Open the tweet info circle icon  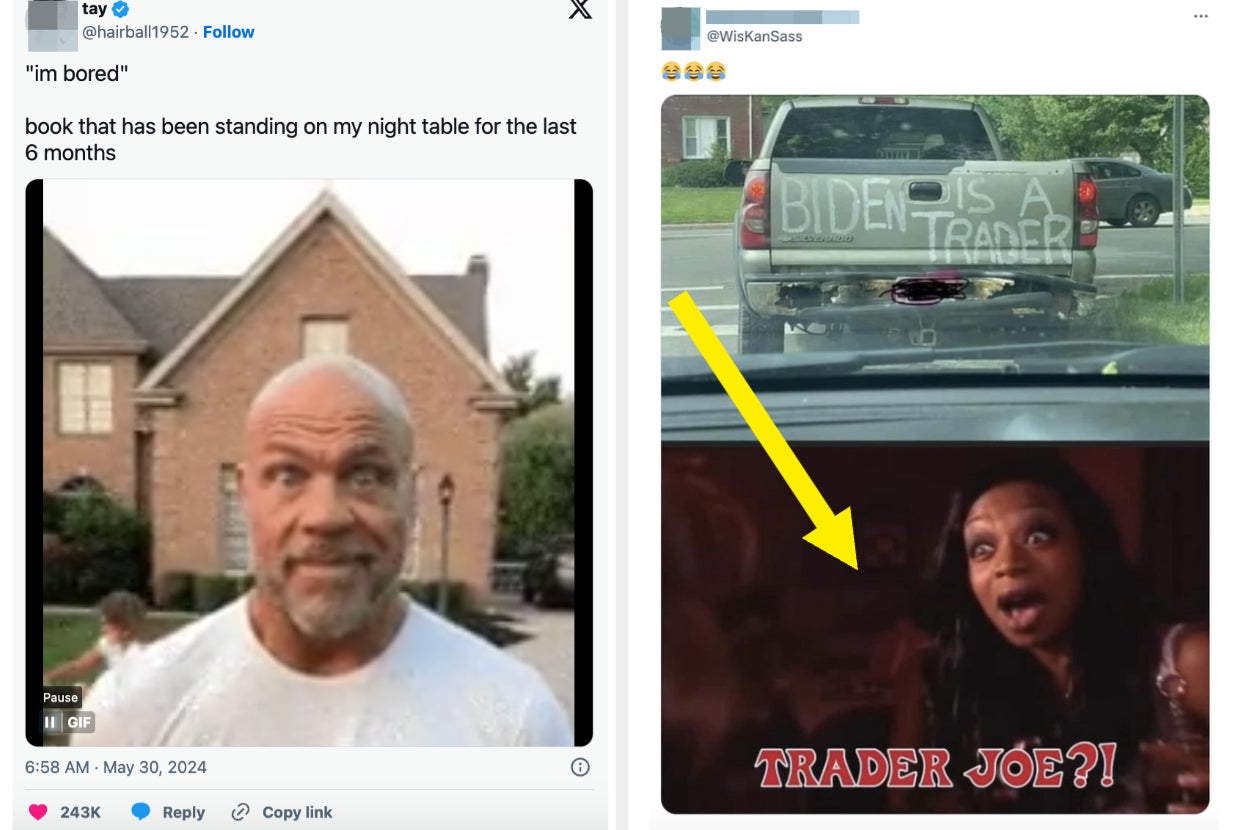[580, 767]
